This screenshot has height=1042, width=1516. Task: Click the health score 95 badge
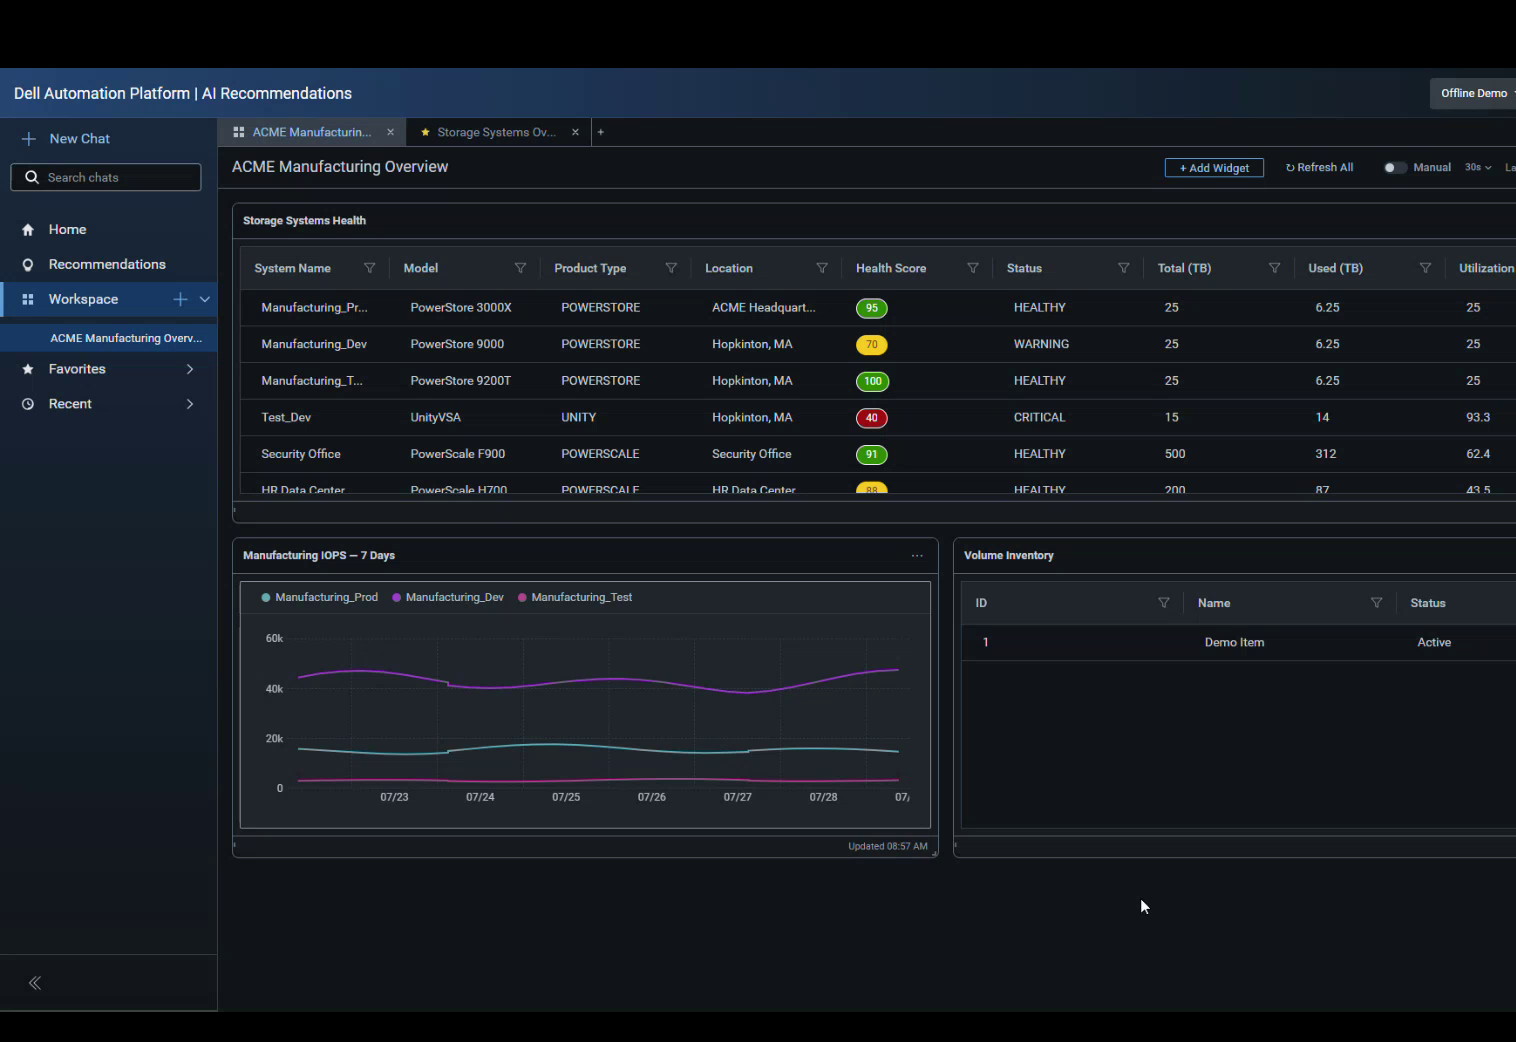(x=872, y=308)
